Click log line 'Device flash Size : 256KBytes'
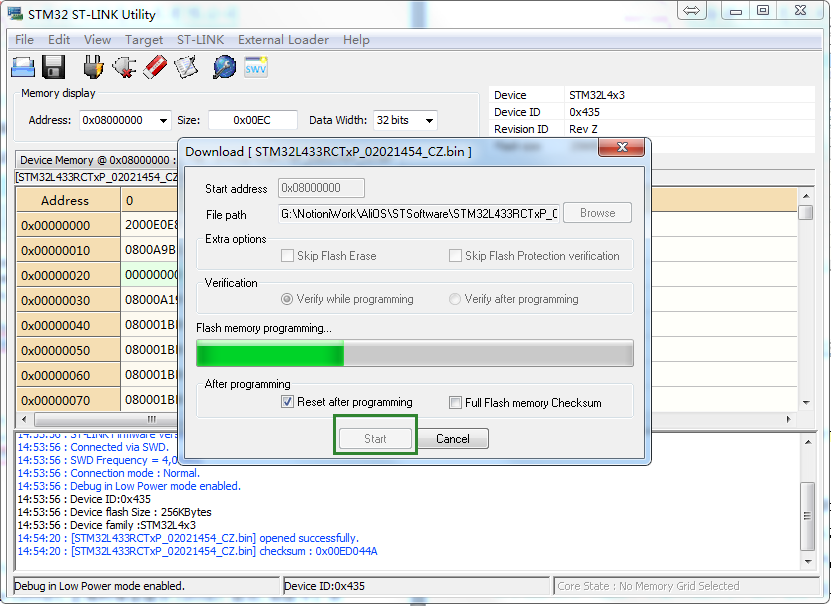Viewport: 831px width, 606px height. click(114, 512)
